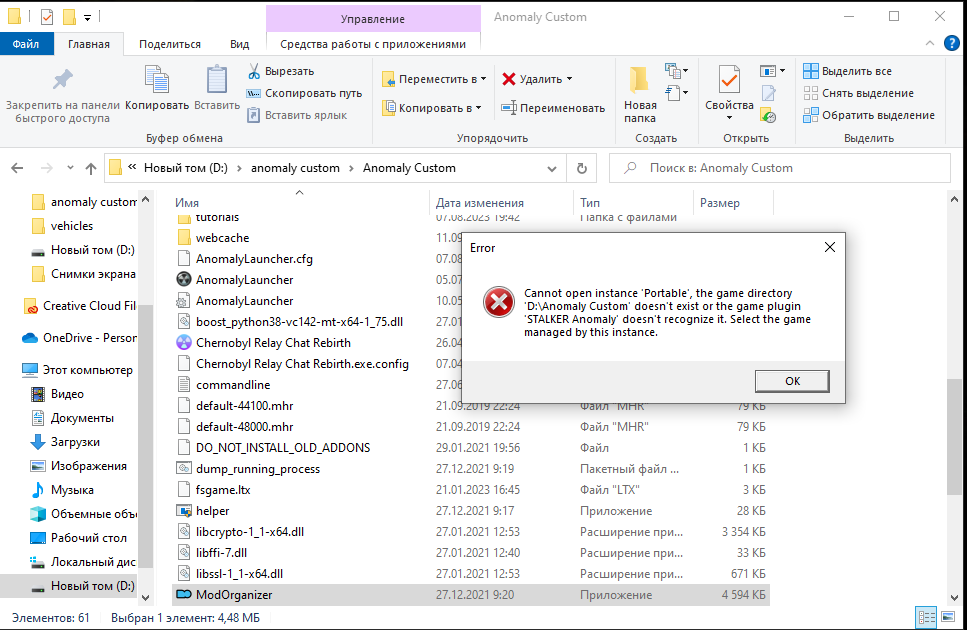Collapse the ribbon using chevron
The height and width of the screenshot is (630, 967).
(930, 43)
